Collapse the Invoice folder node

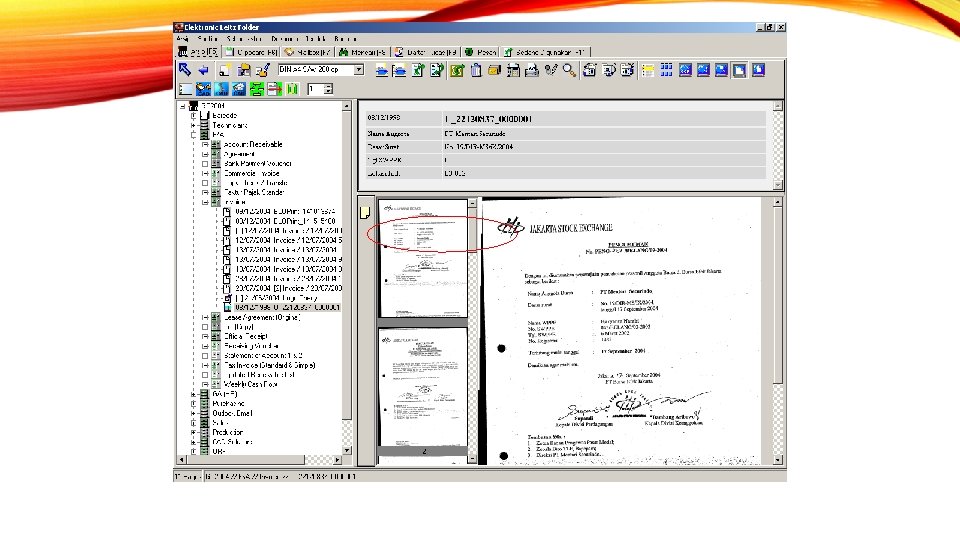tap(205, 202)
